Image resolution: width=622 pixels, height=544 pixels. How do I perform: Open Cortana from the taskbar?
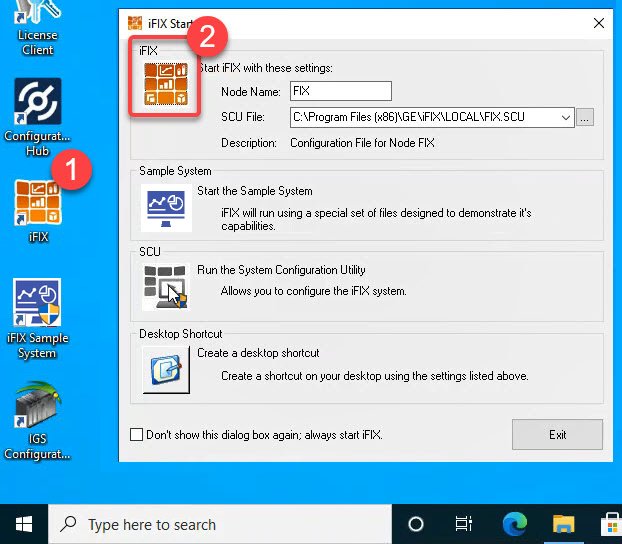tap(416, 524)
